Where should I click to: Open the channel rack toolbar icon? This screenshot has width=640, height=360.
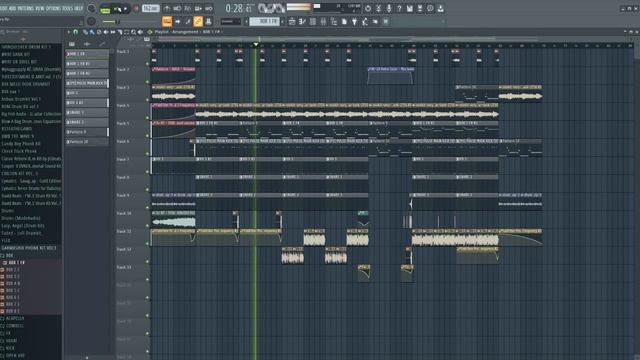313,21
